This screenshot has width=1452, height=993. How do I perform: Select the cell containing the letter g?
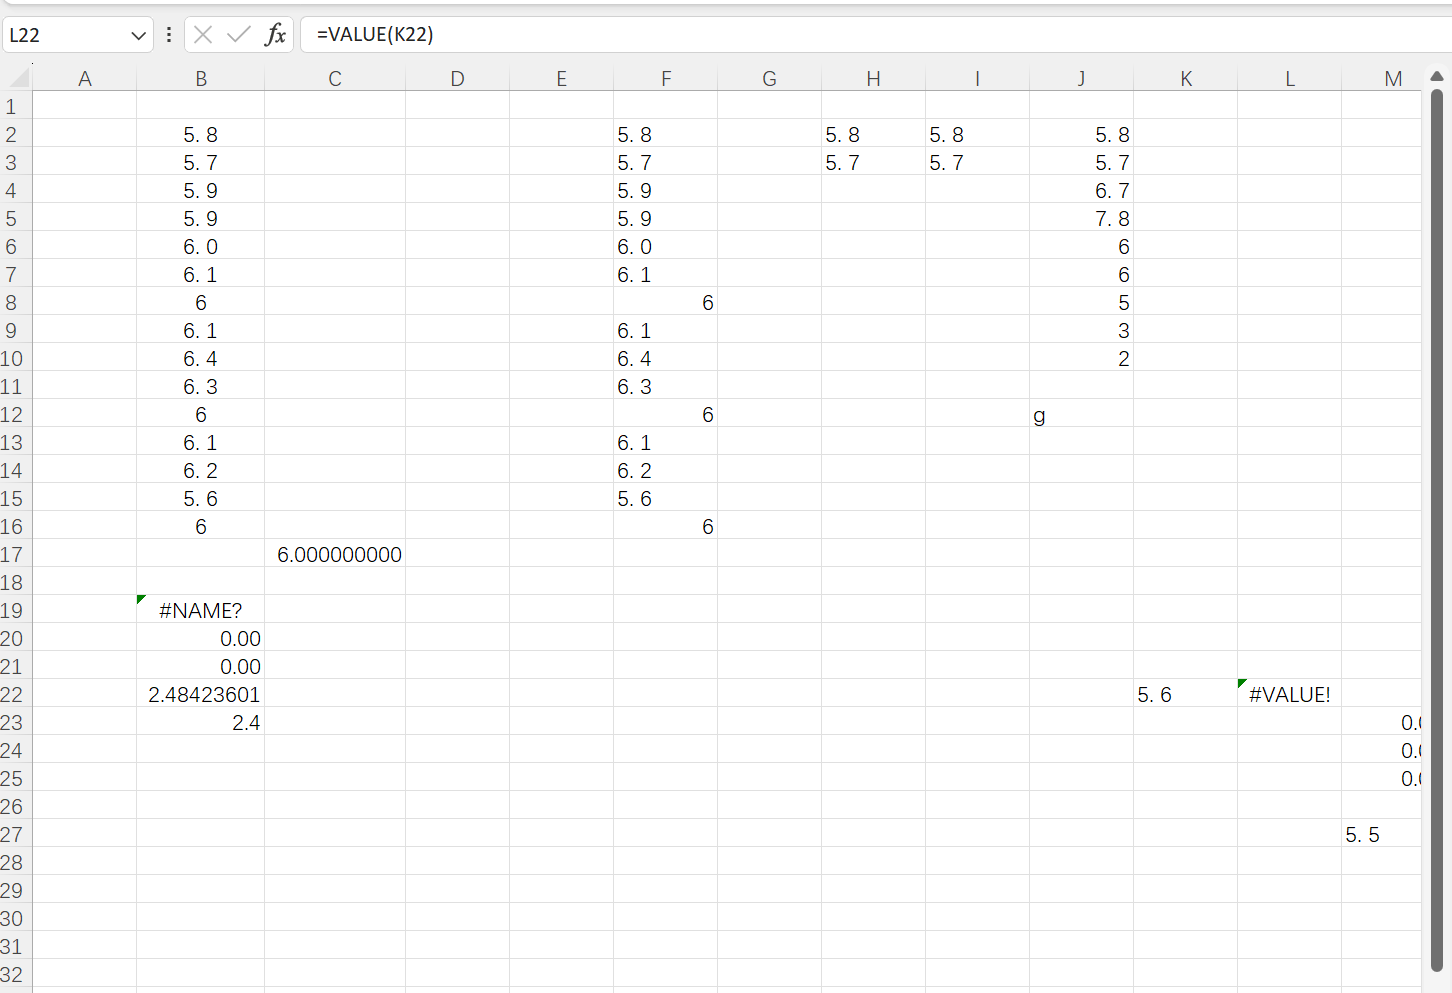(x=1081, y=414)
